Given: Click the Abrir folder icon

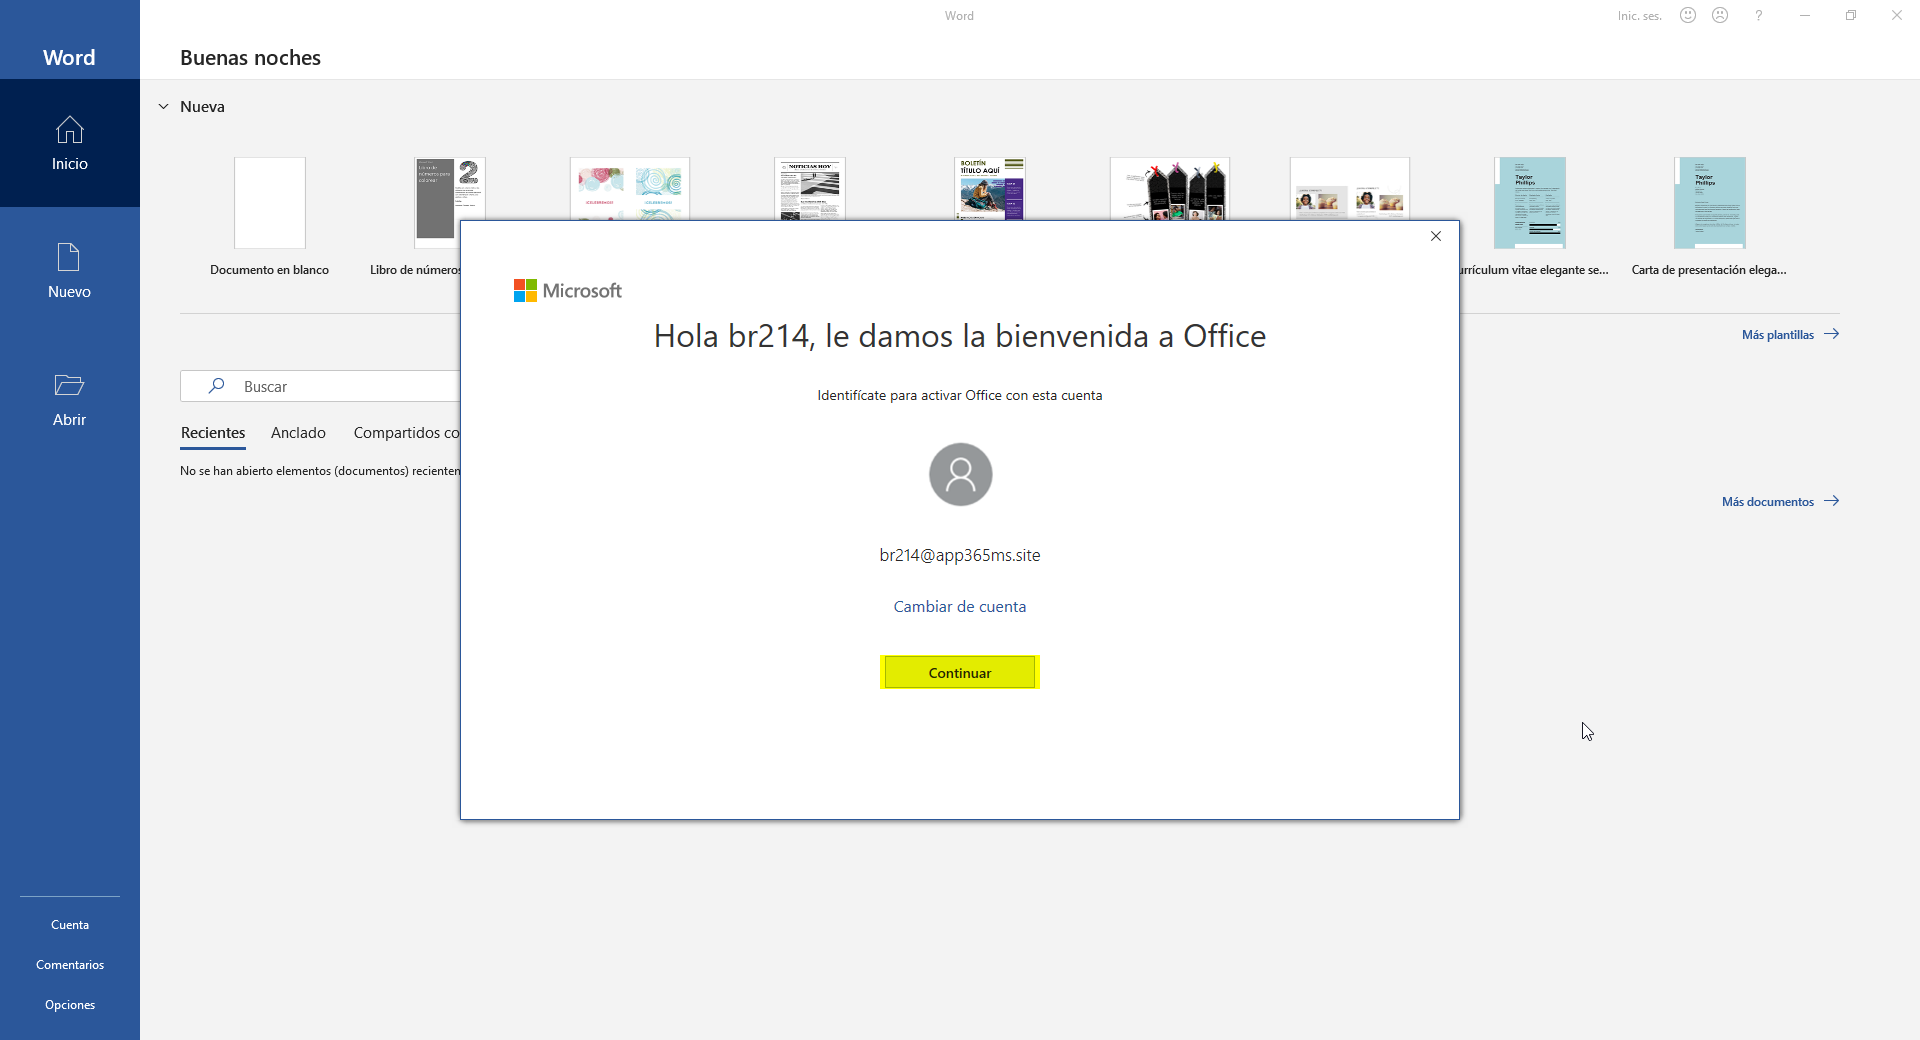Looking at the screenshot, I should pyautogui.click(x=69, y=386).
